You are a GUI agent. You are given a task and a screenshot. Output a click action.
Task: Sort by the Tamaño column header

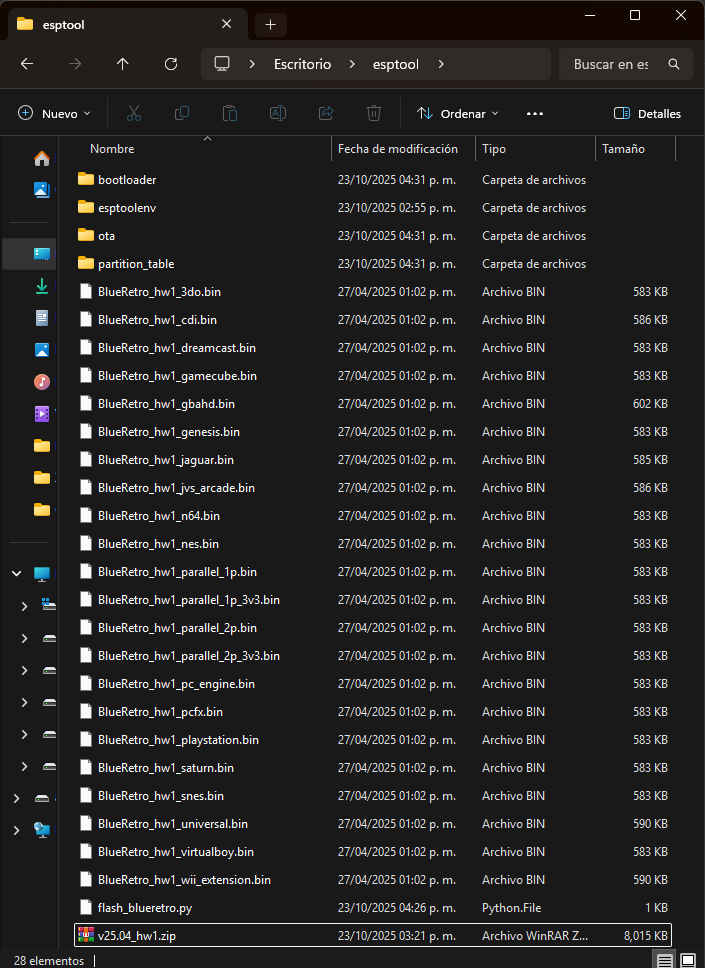point(623,149)
